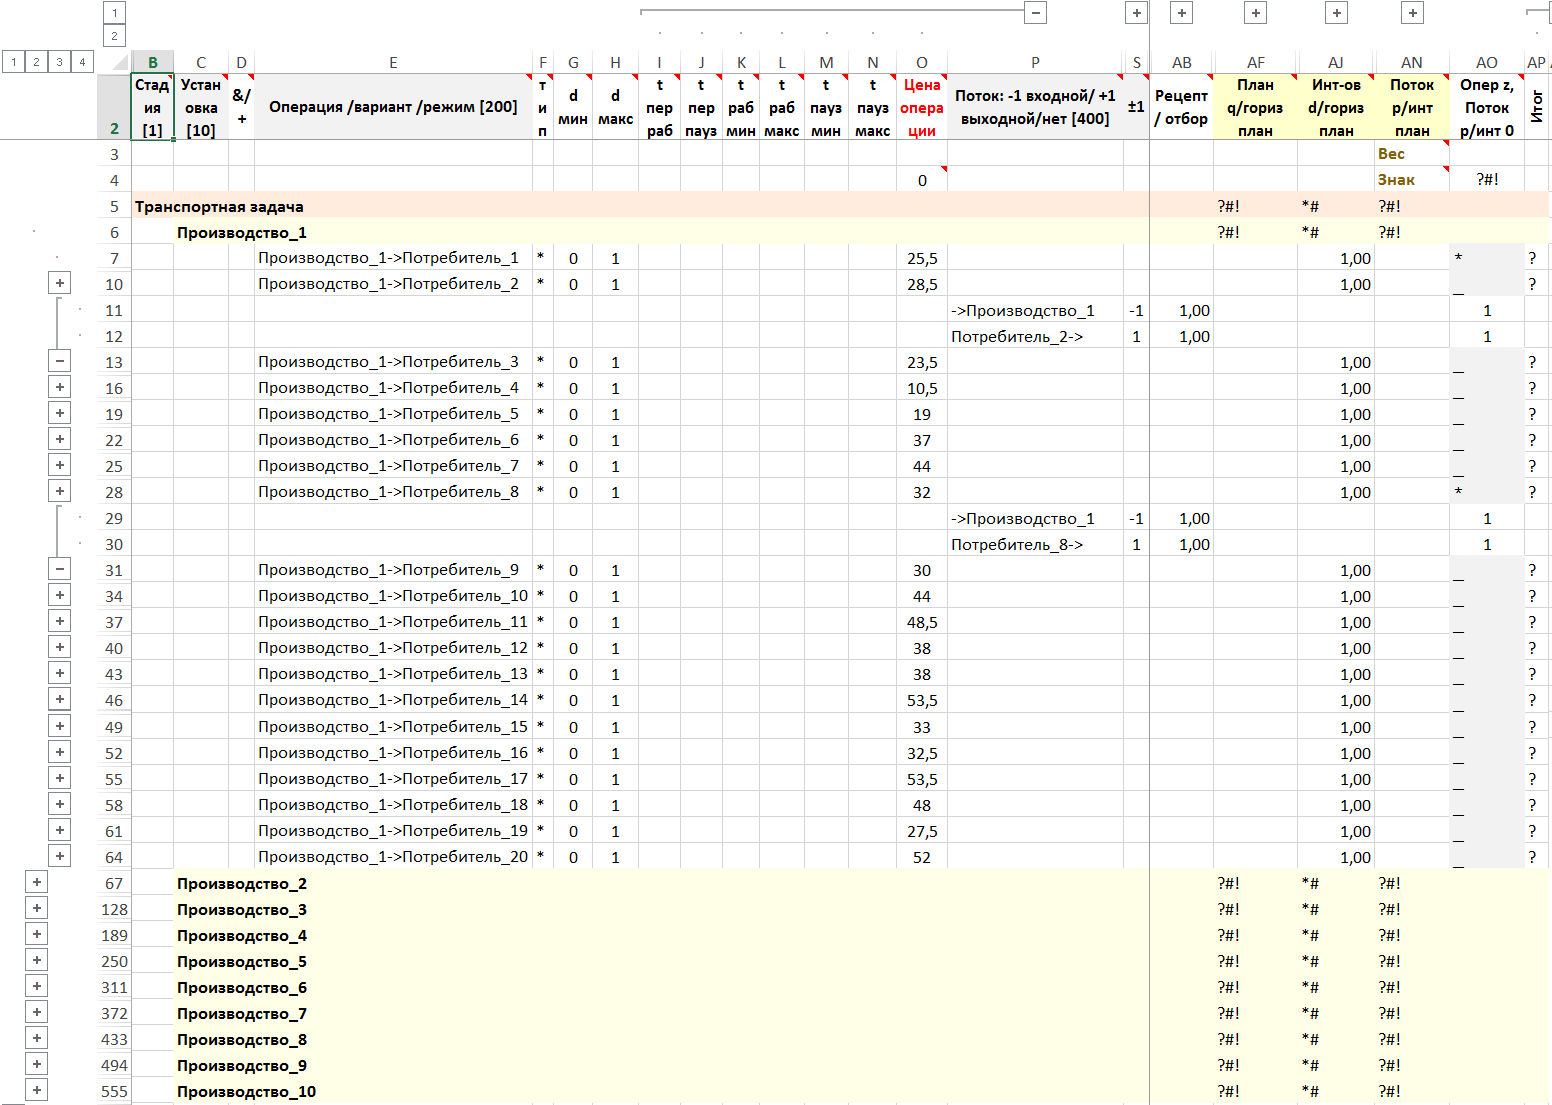Viewport: 1552px width, 1105px height.
Task: Select row 5 header number
Action: (x=114, y=207)
